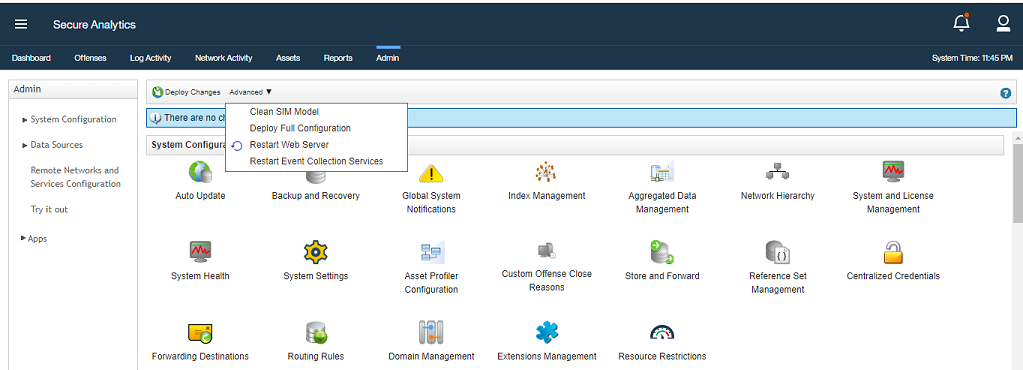Select System Configuration in sidebar
This screenshot has width=1023, height=370.
click(x=74, y=119)
